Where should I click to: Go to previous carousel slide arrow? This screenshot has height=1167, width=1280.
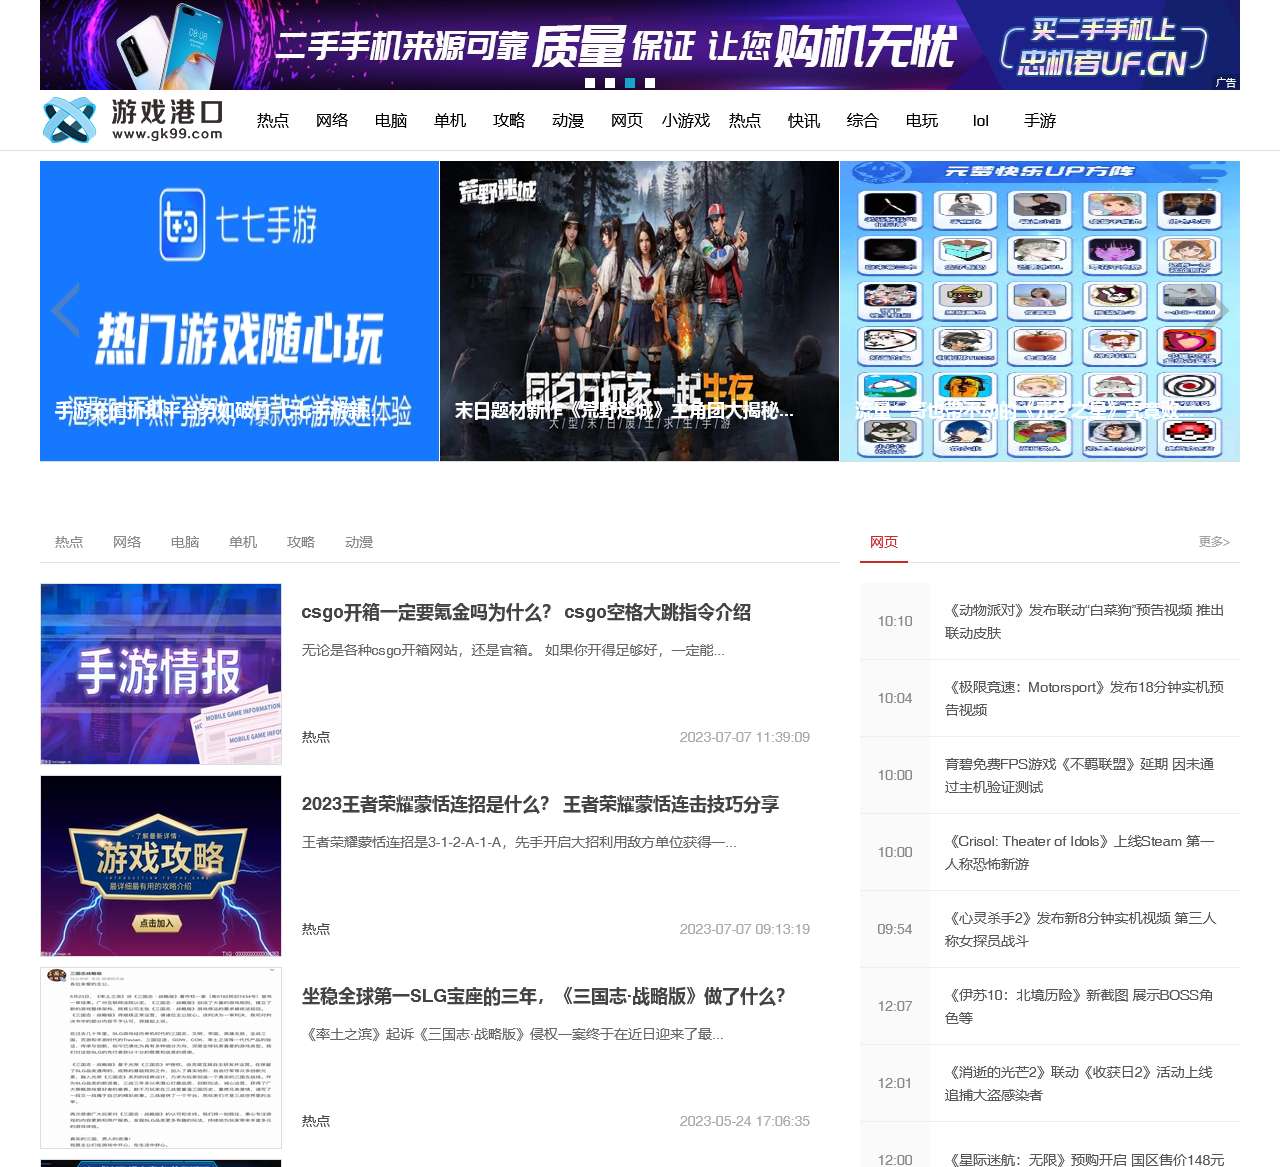pyautogui.click(x=66, y=311)
